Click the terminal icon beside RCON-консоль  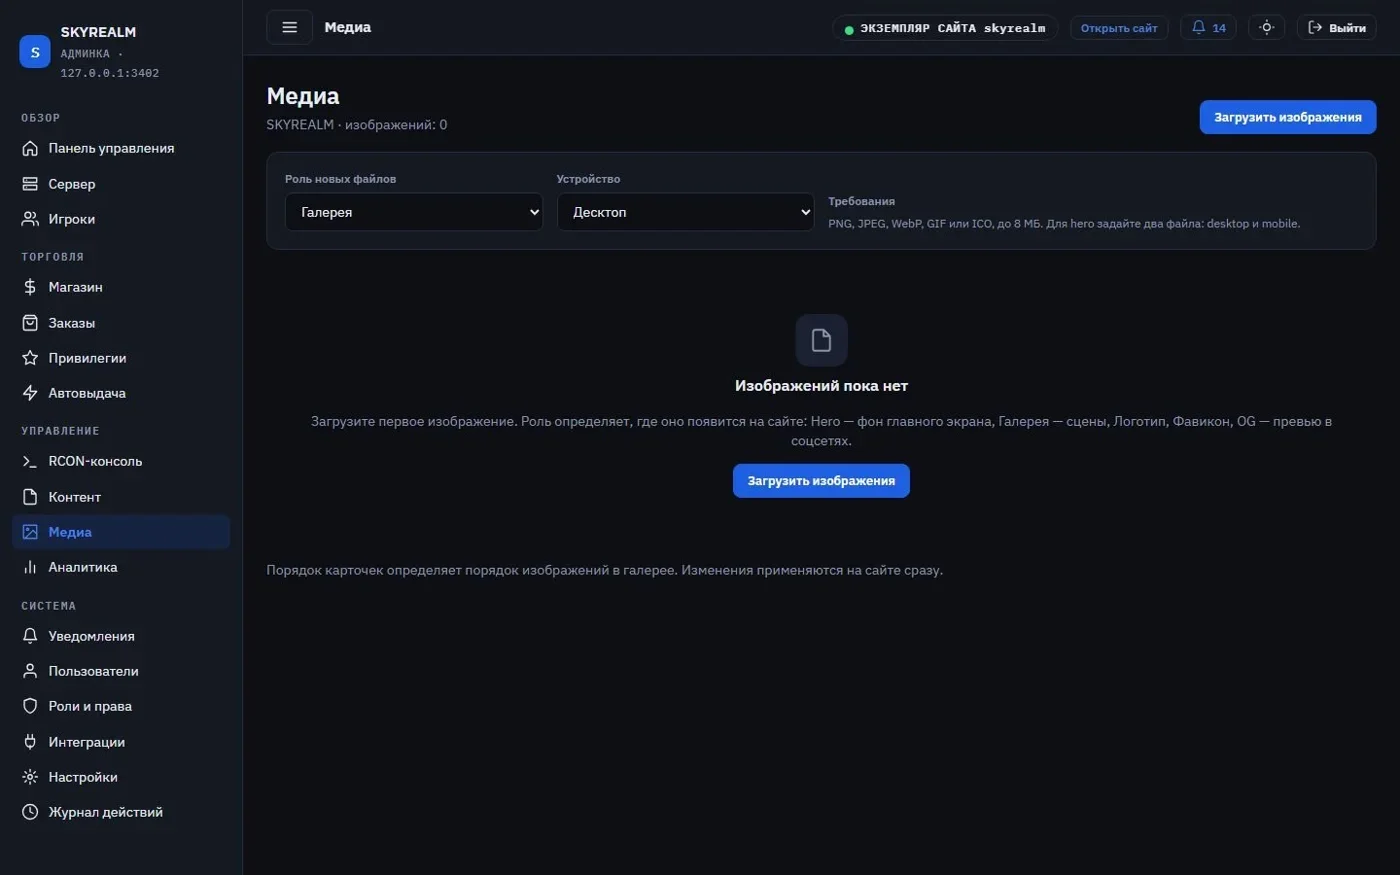30,461
